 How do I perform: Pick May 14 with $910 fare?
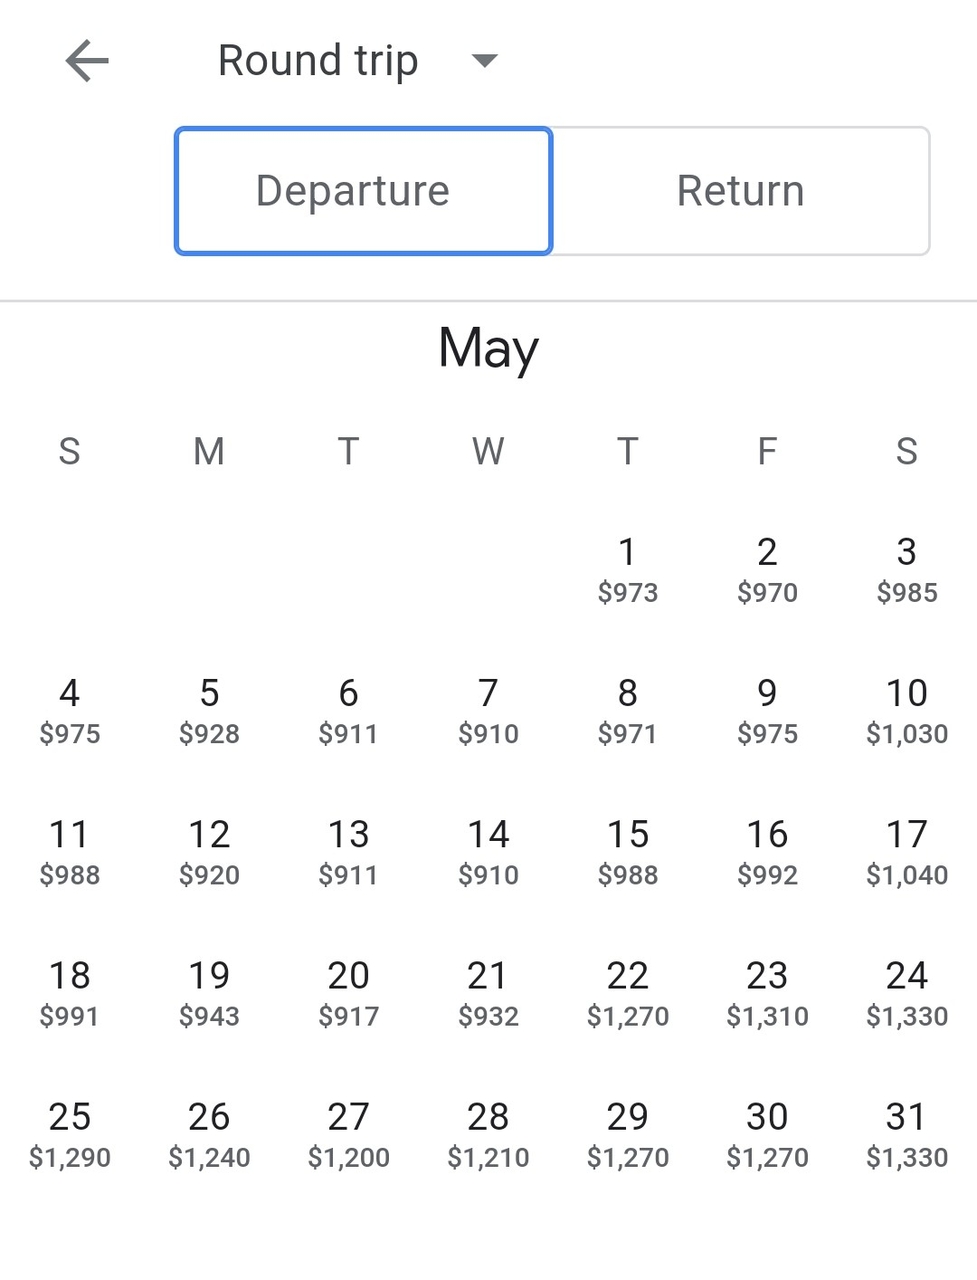click(488, 852)
